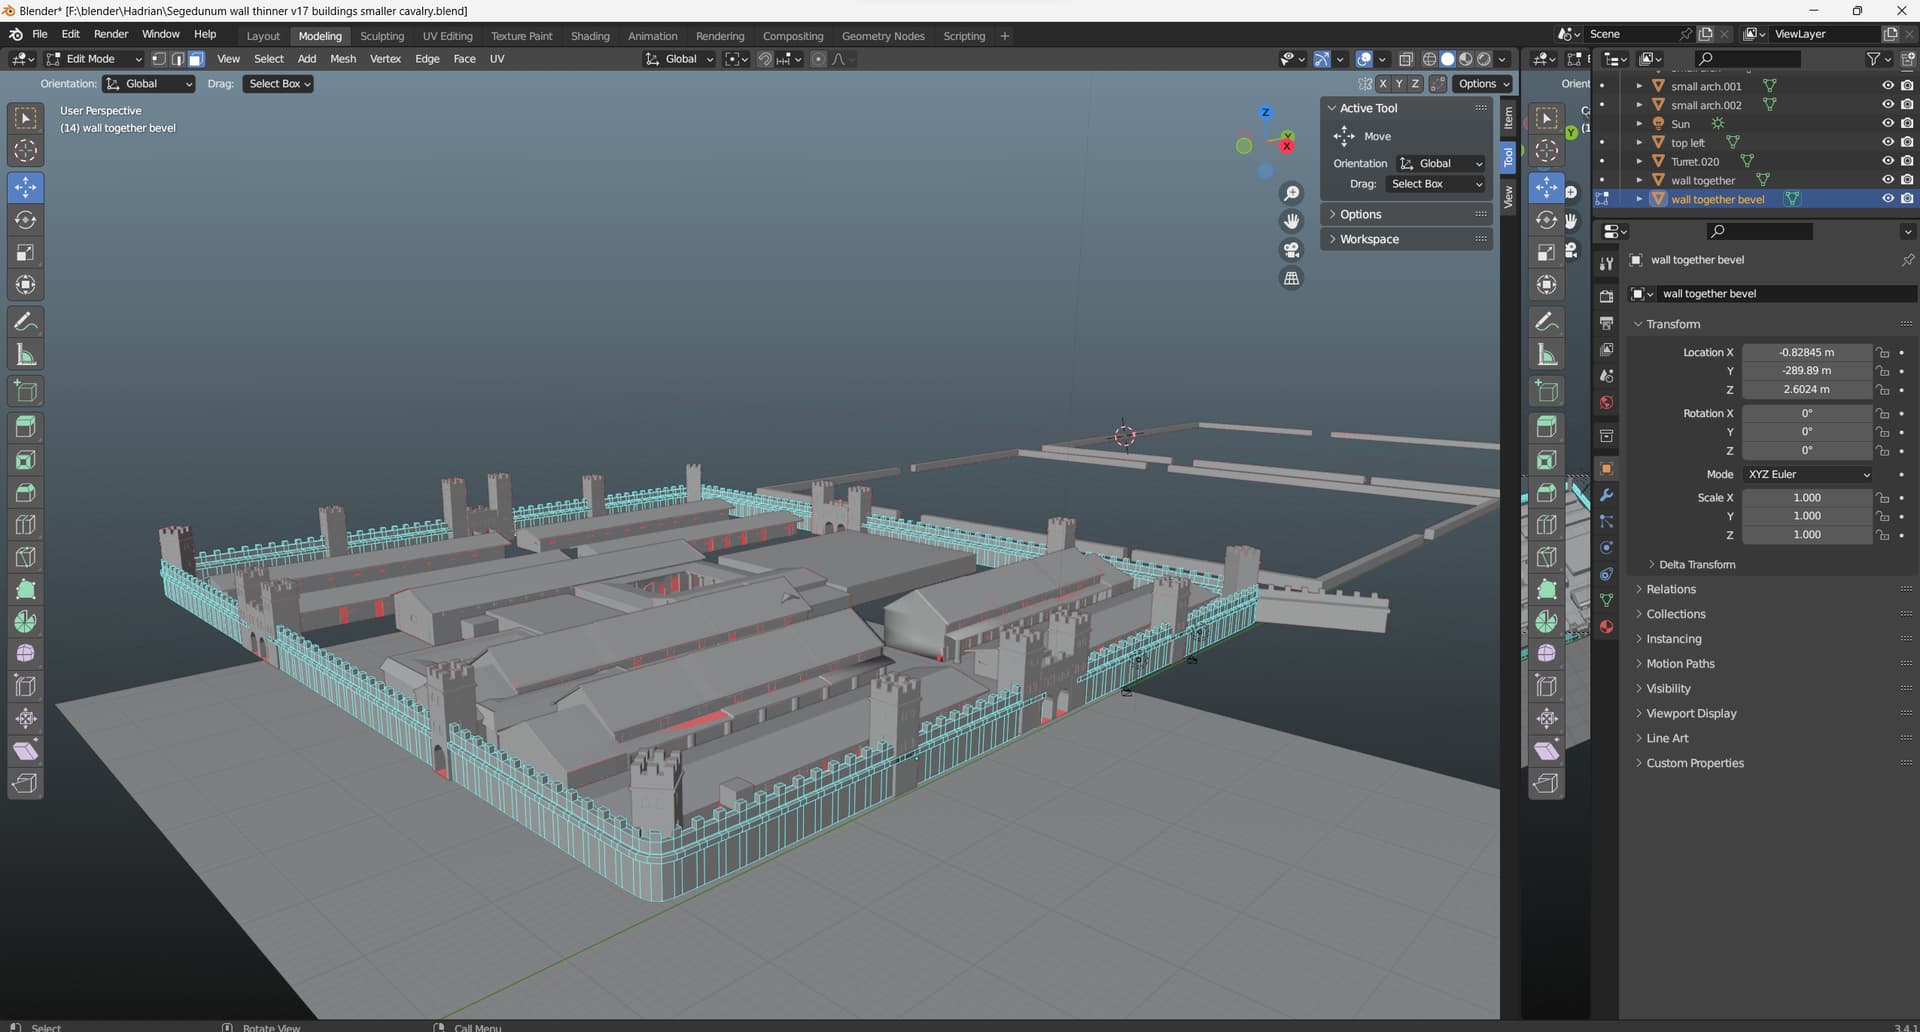Select Turret.020 in the outliner
Image resolution: width=1920 pixels, height=1032 pixels.
coord(1695,161)
